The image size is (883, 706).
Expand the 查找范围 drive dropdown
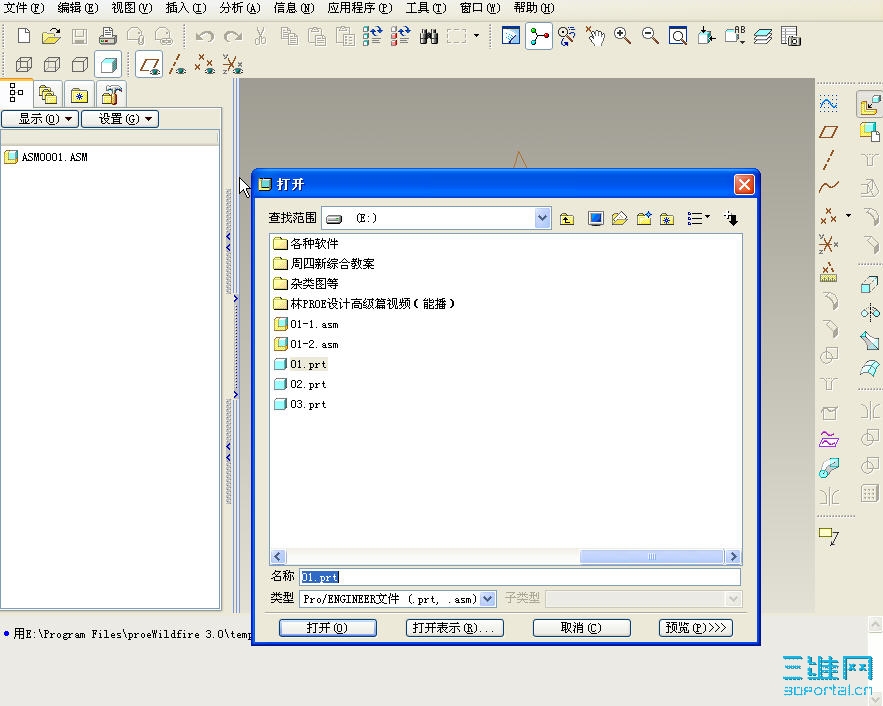point(542,218)
